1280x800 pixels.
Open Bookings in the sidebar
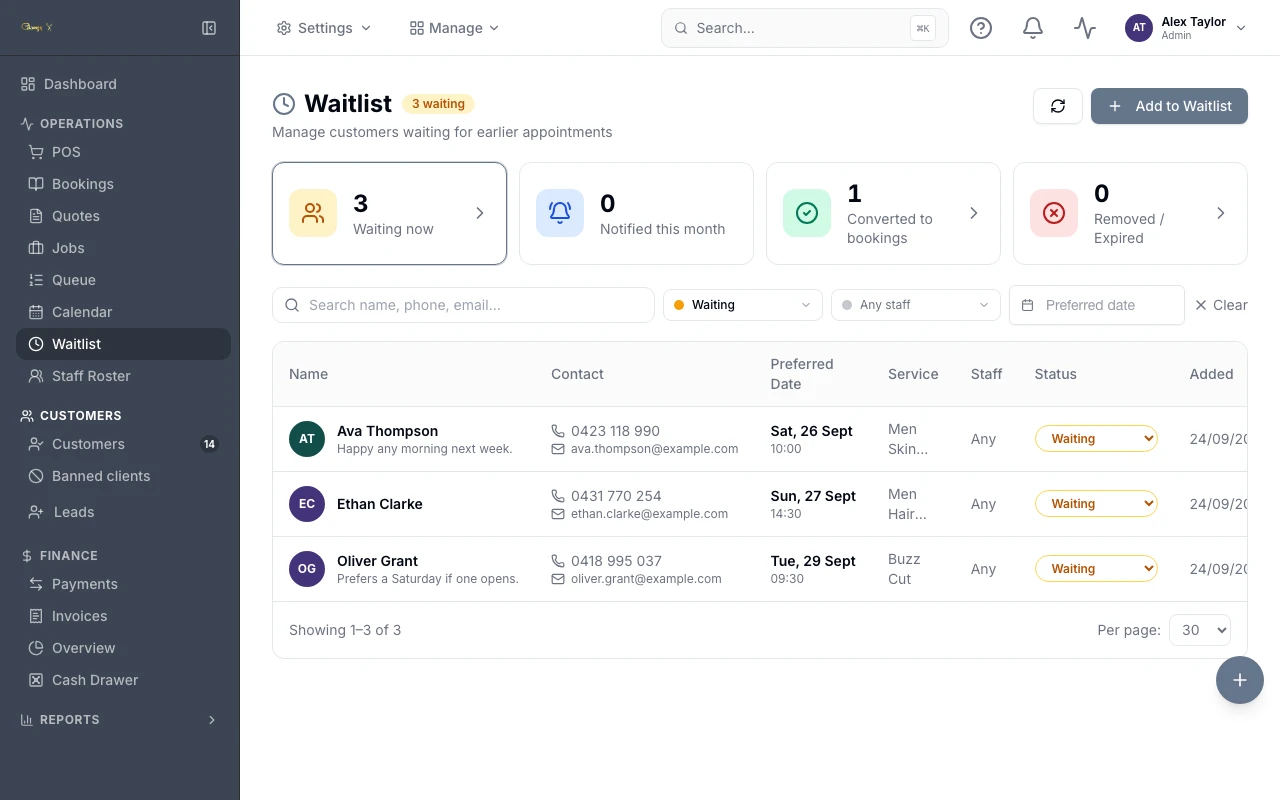point(124,184)
